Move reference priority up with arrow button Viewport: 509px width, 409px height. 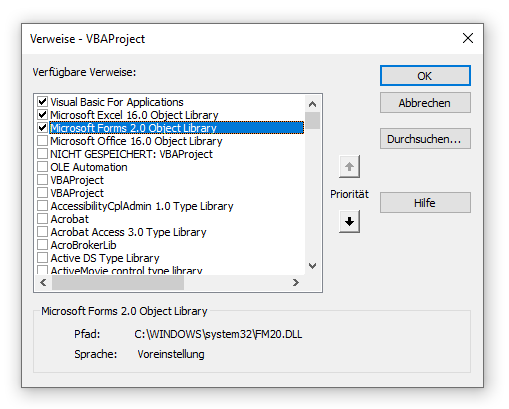(x=349, y=166)
